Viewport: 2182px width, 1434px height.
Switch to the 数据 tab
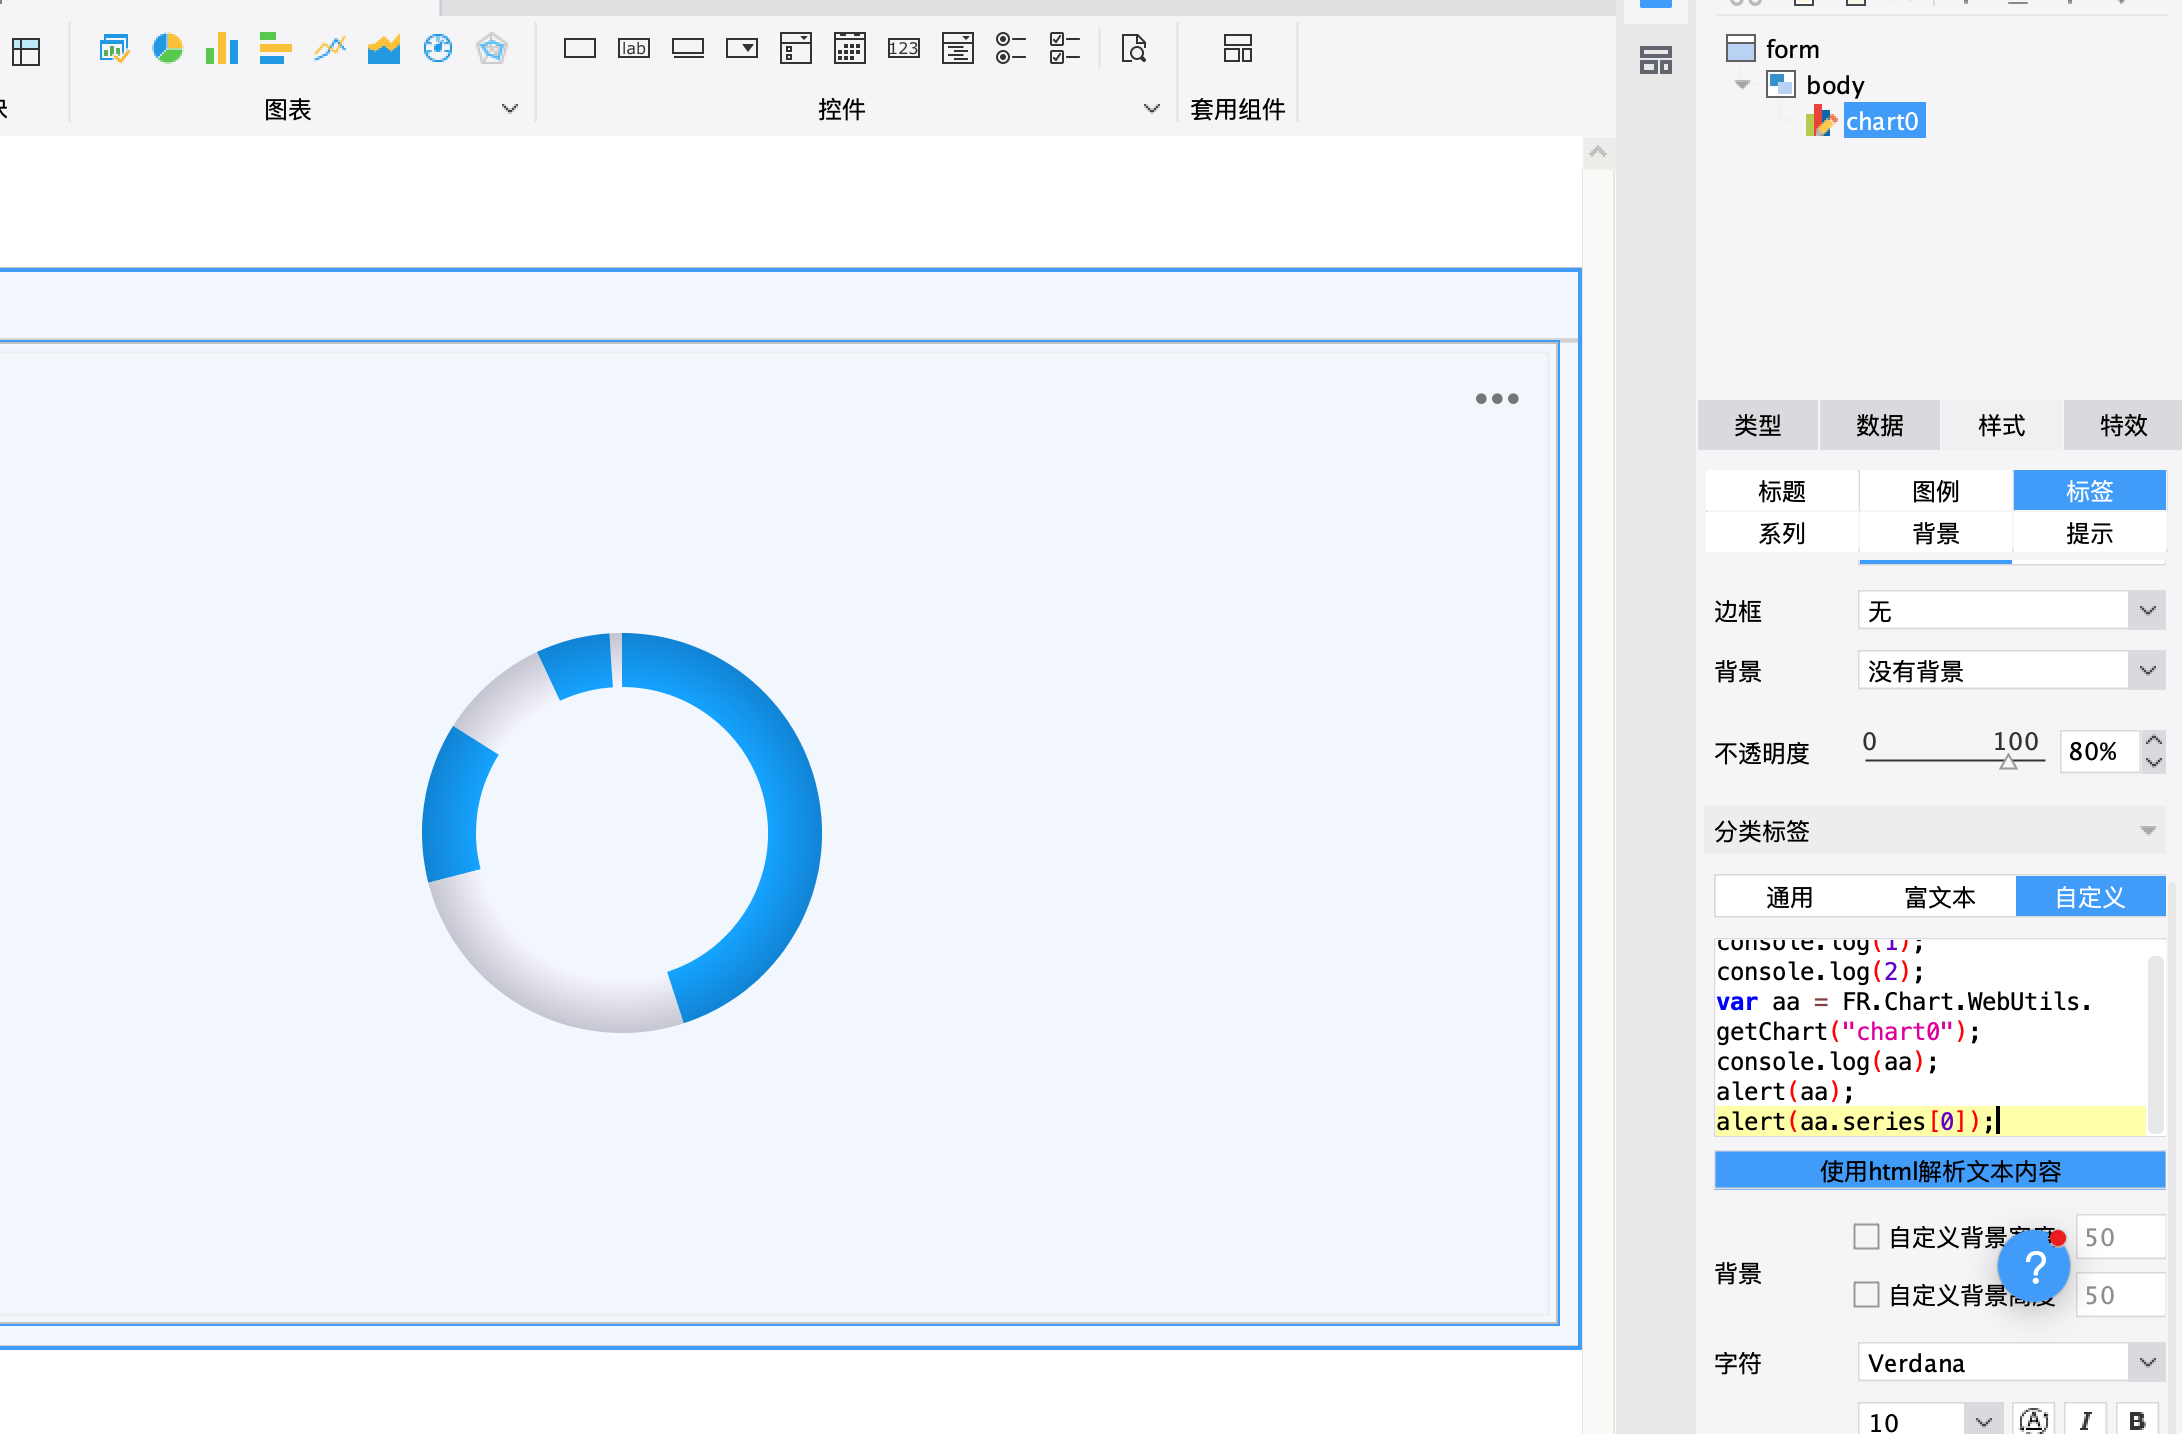coord(1880,425)
